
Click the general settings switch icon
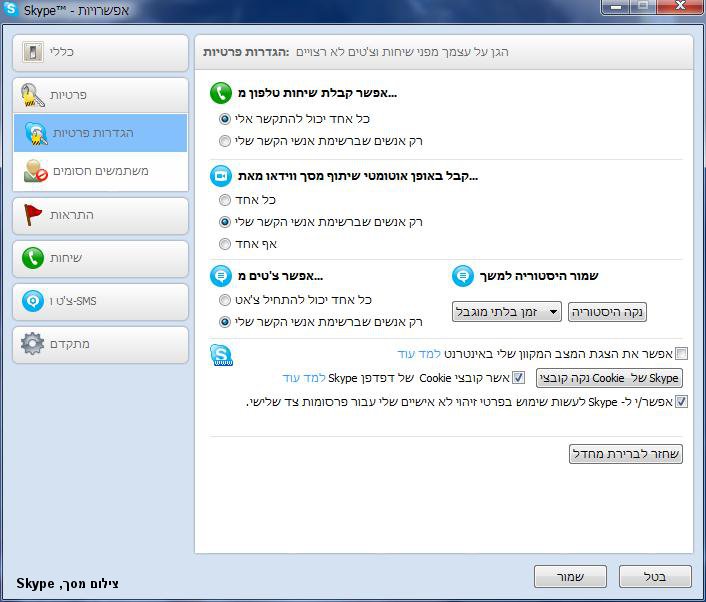33,52
